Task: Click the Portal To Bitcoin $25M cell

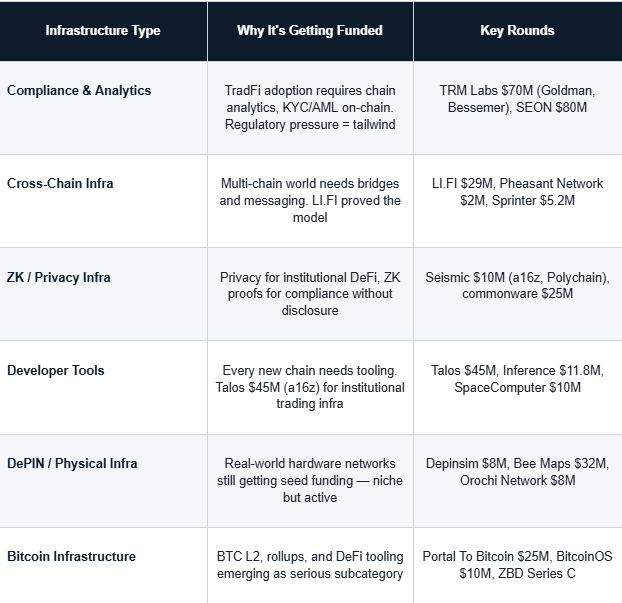Action: (x=517, y=565)
